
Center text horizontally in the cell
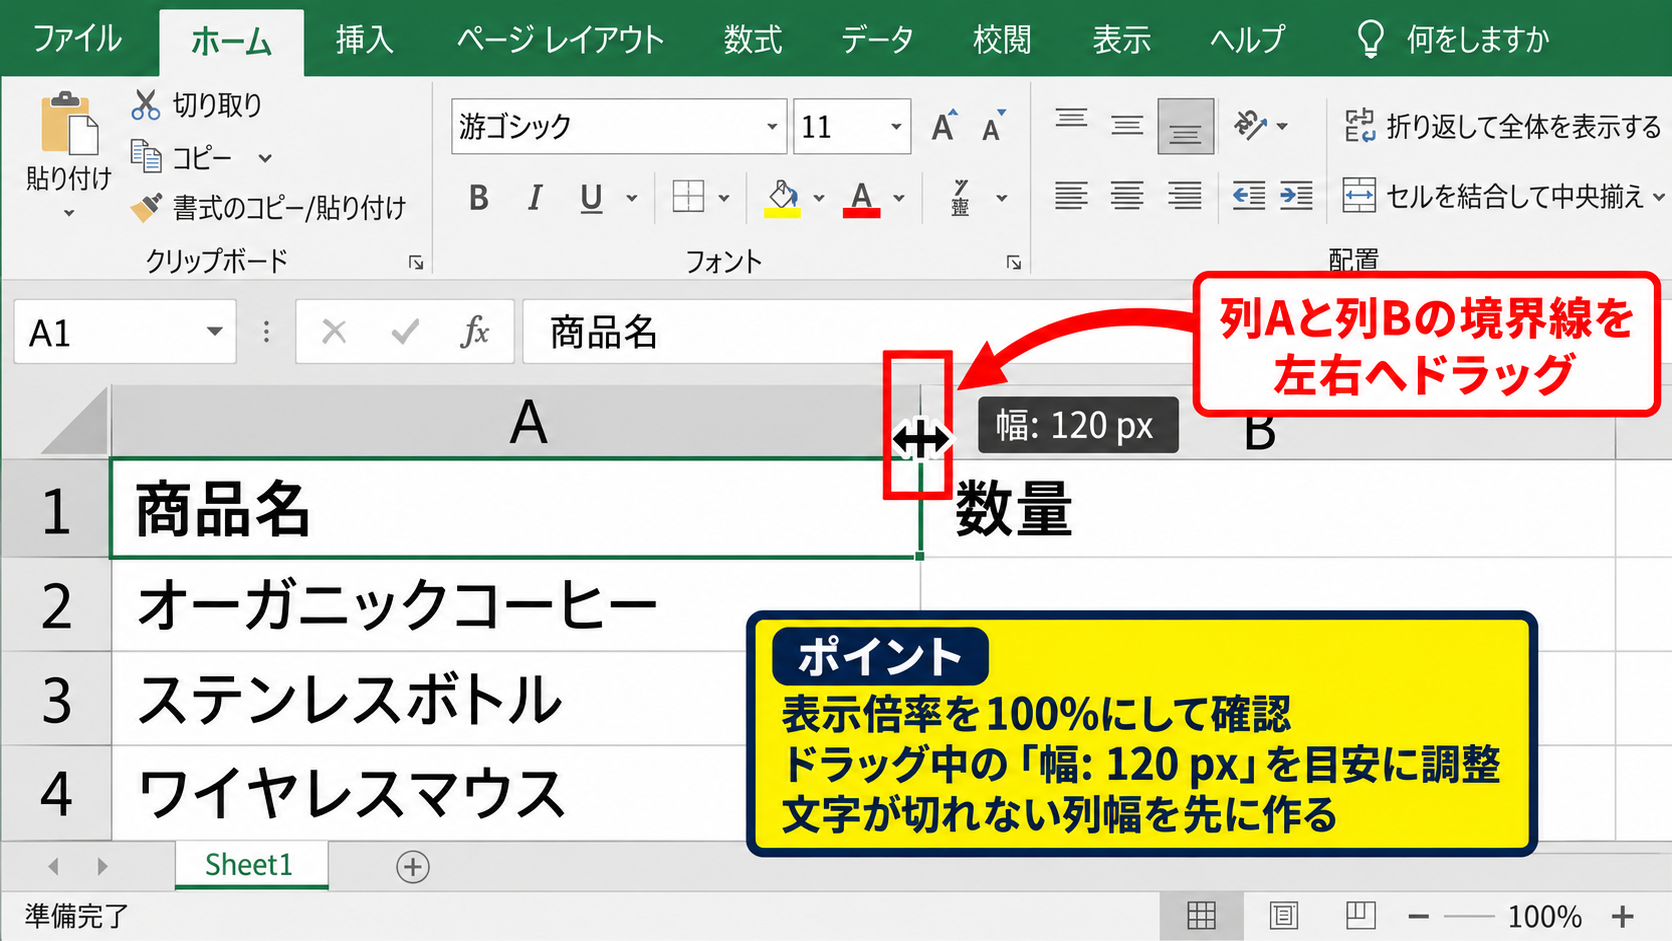coord(1127,196)
